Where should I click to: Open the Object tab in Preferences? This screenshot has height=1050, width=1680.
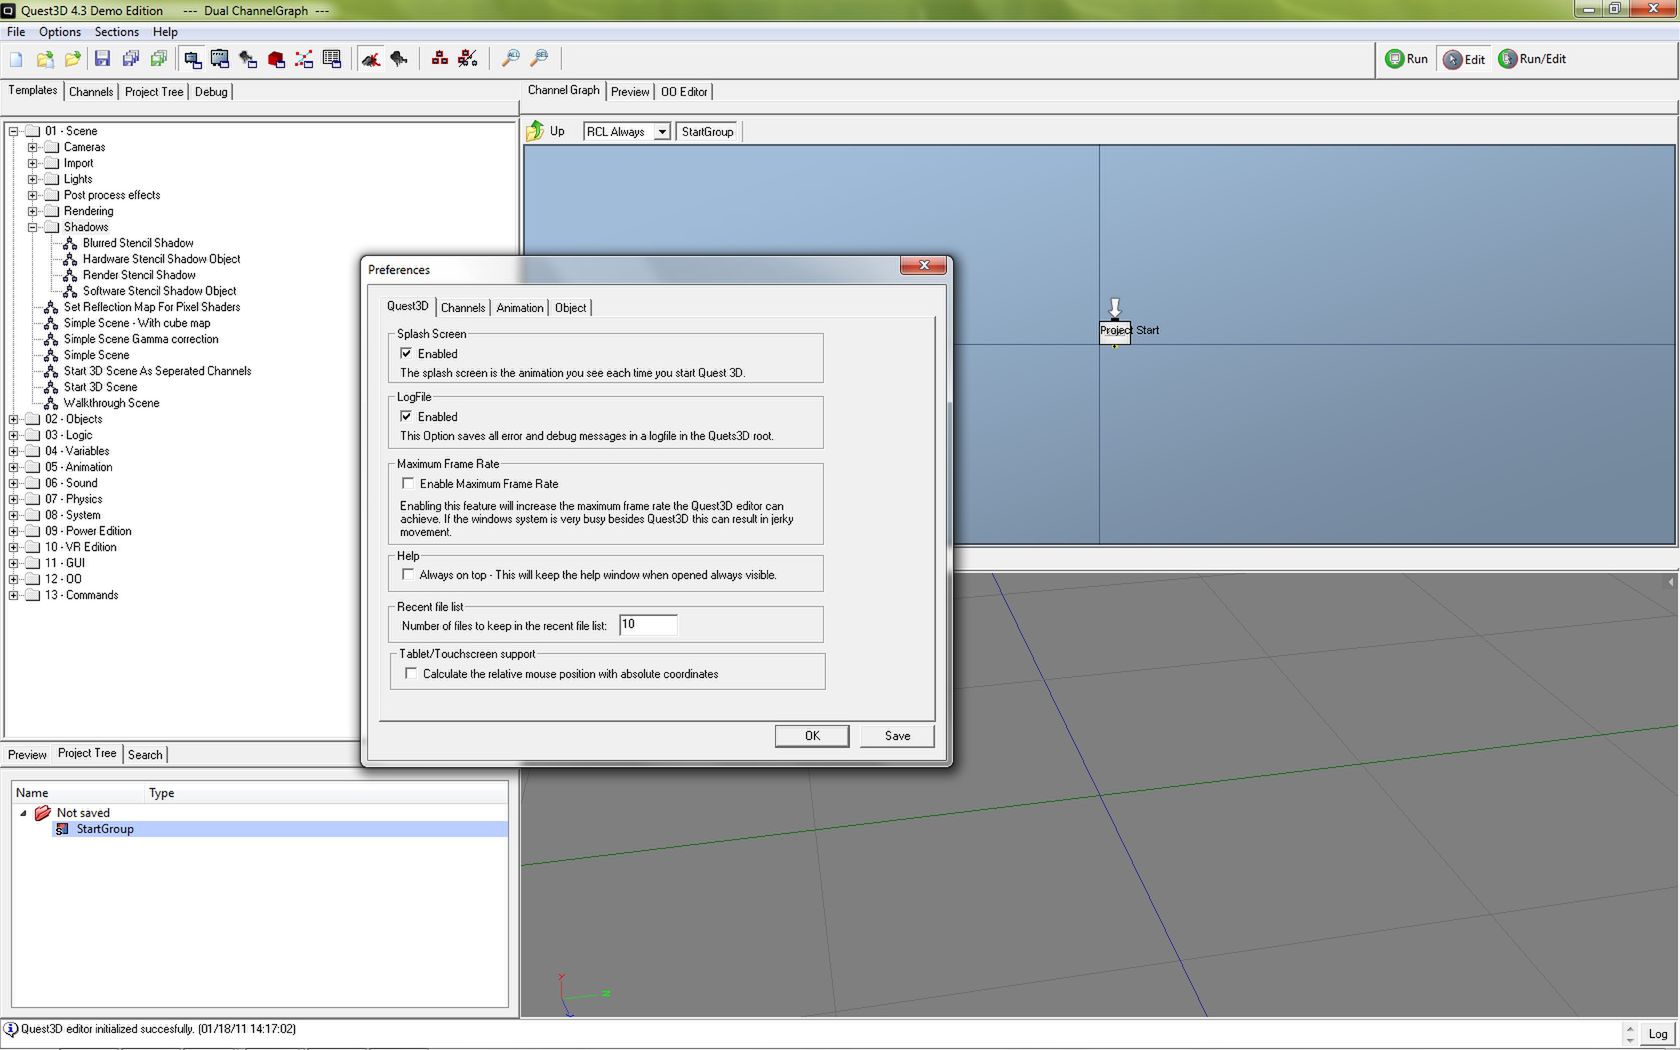(571, 308)
